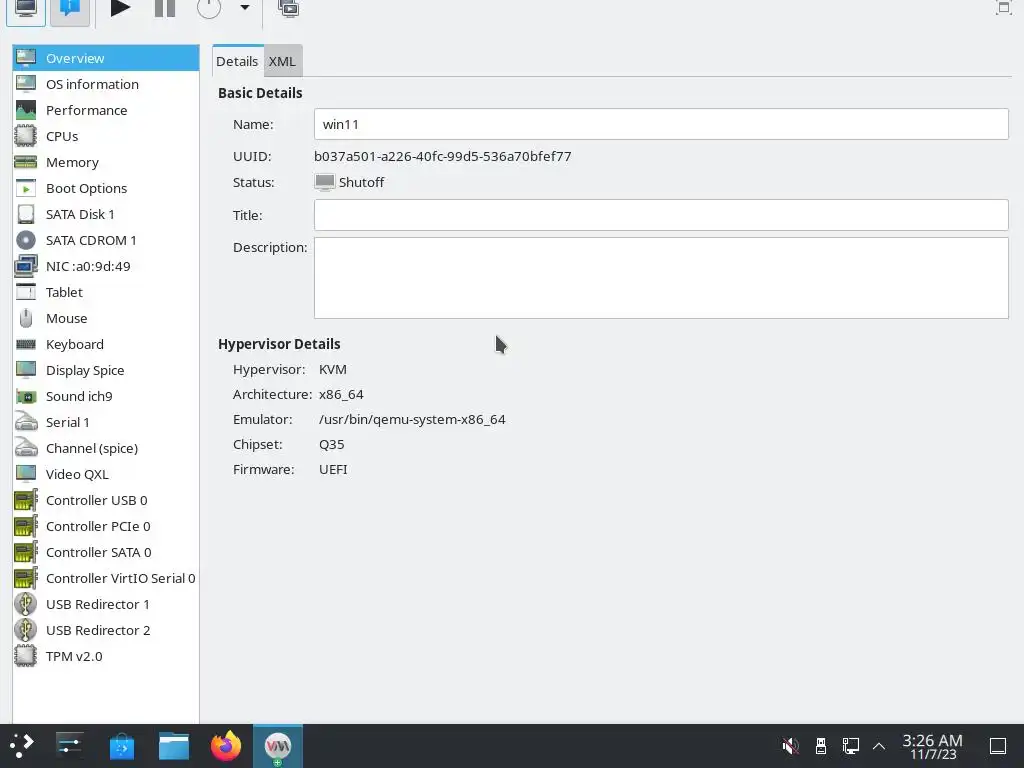Switch to the Details tab
Screen dimensions: 1024x768
pyautogui.click(x=237, y=61)
